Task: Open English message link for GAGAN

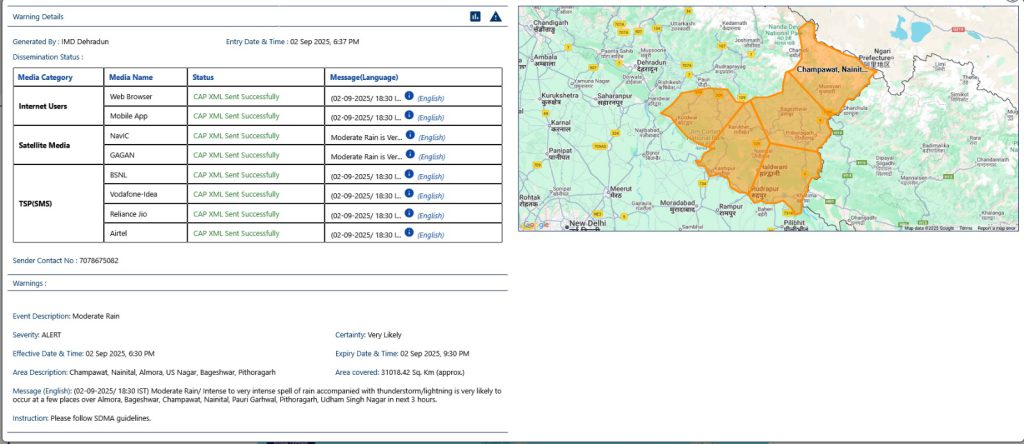Action: (x=432, y=157)
